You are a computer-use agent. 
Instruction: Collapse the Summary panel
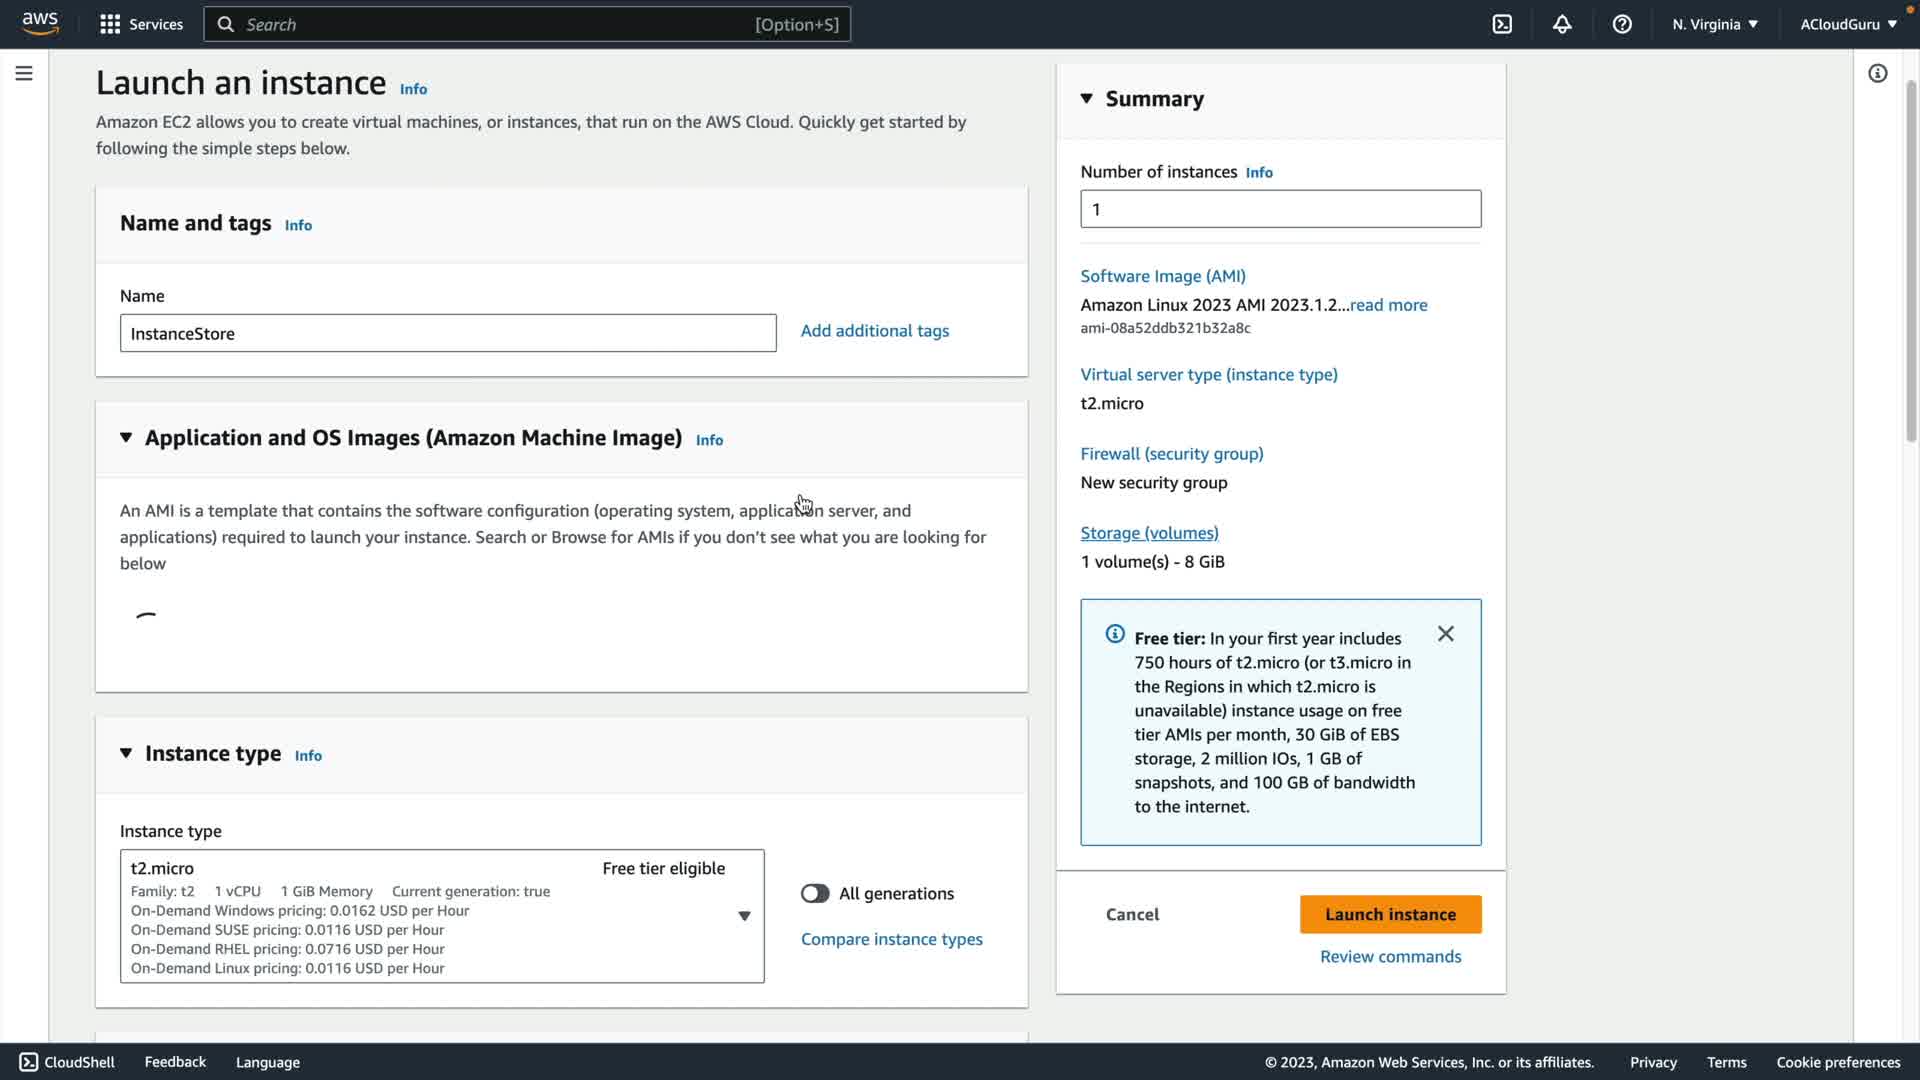pos(1087,98)
